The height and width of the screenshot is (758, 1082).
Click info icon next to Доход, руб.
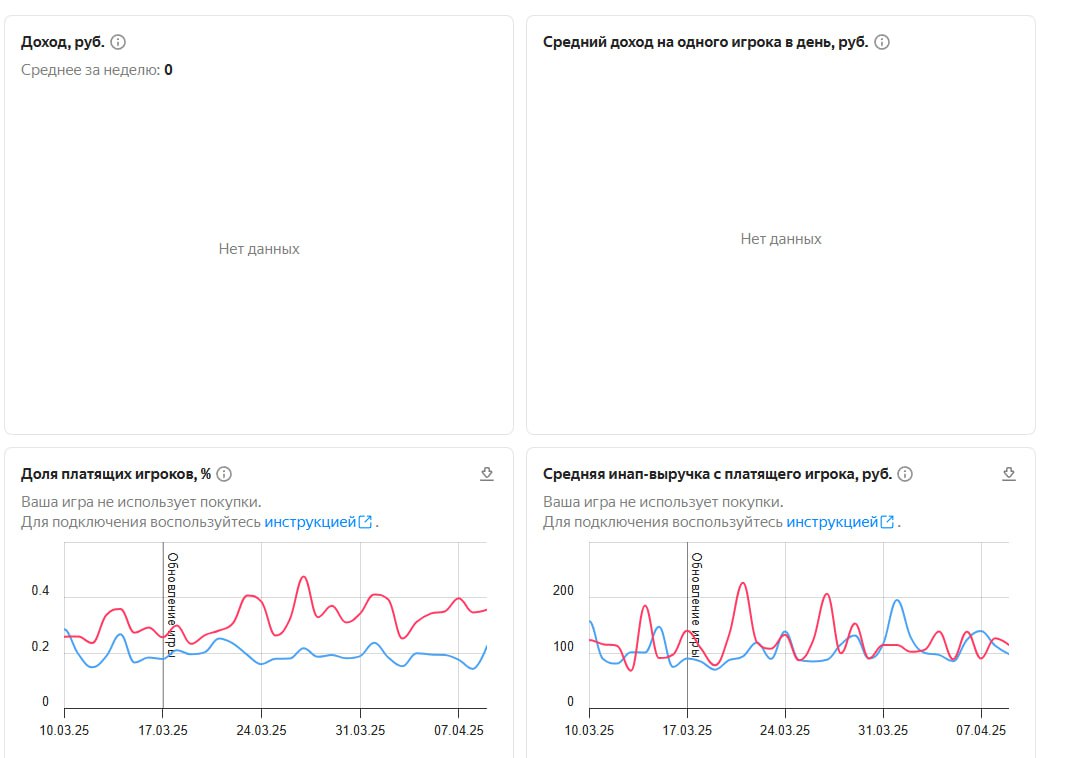[118, 42]
